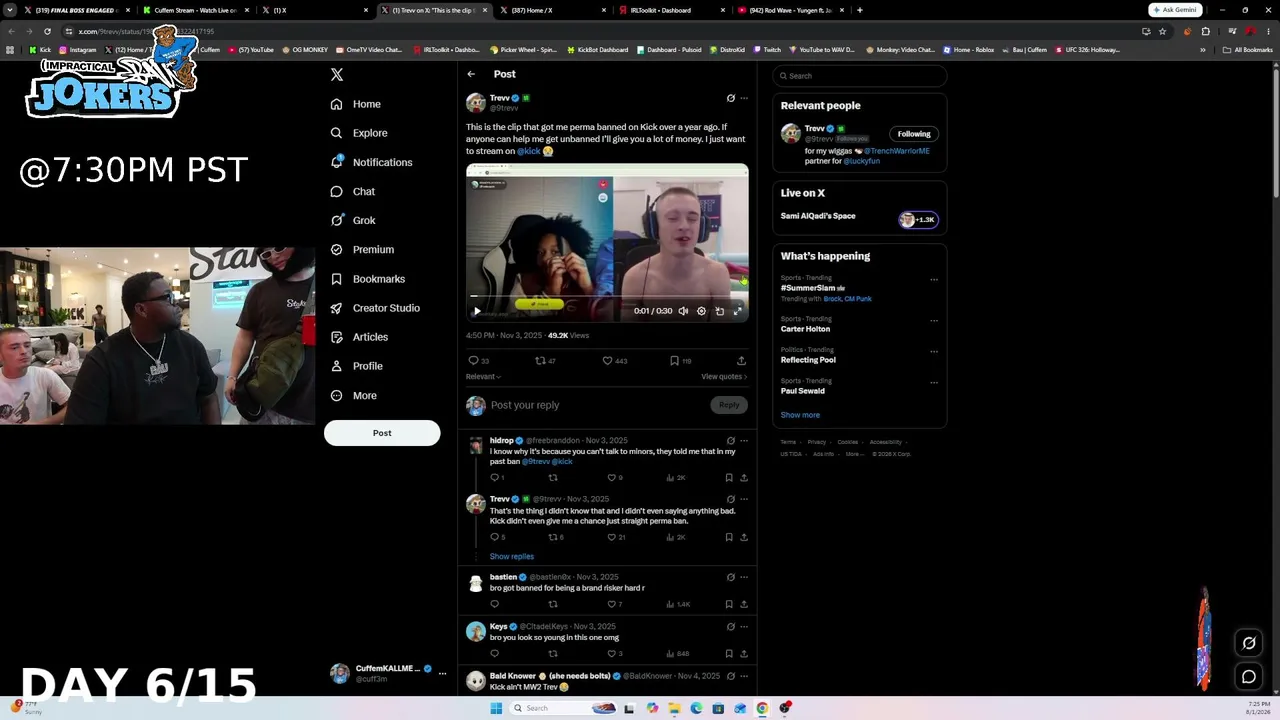
Task: Click the X Search field
Action: 860,76
